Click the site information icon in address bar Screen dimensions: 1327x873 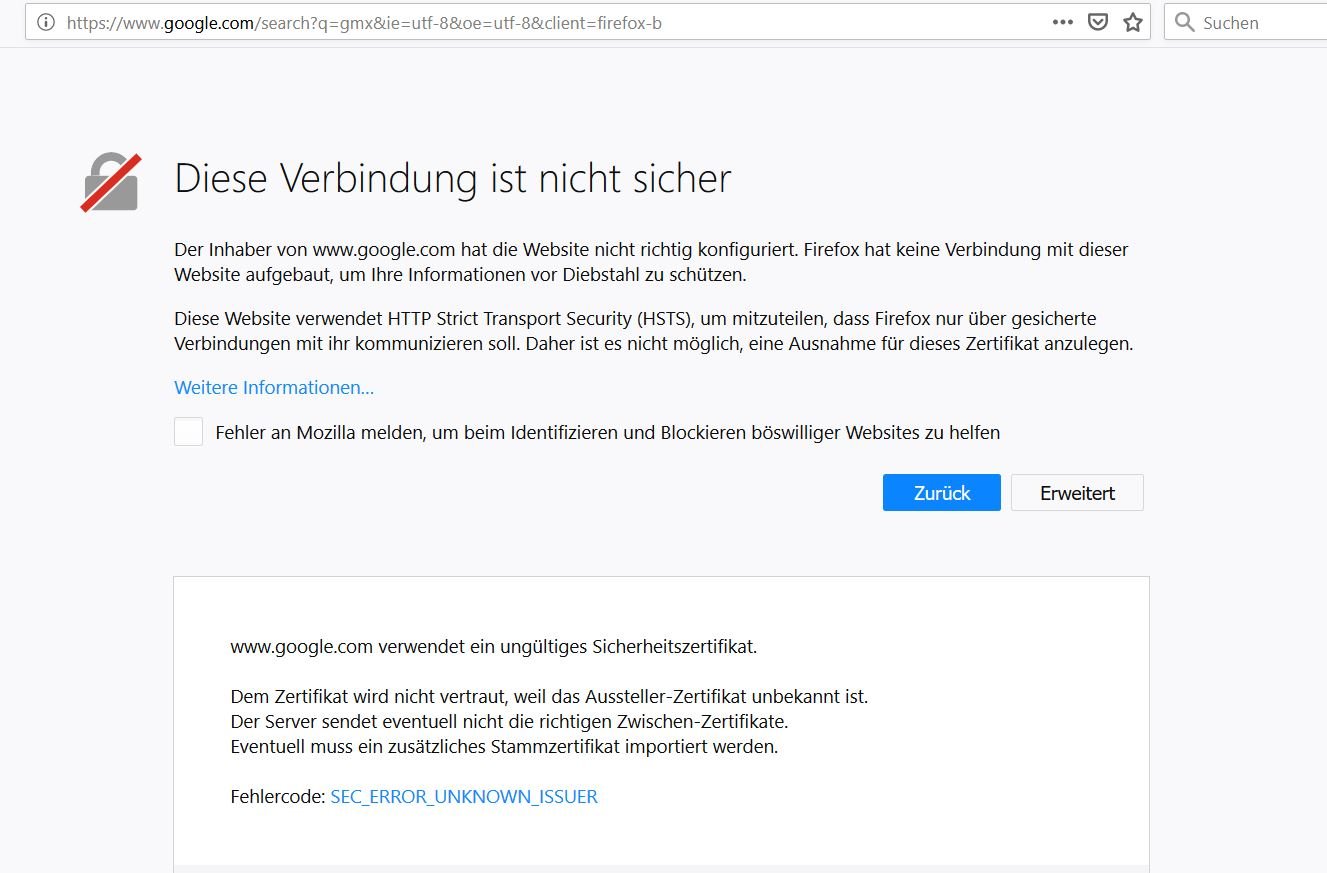point(45,22)
